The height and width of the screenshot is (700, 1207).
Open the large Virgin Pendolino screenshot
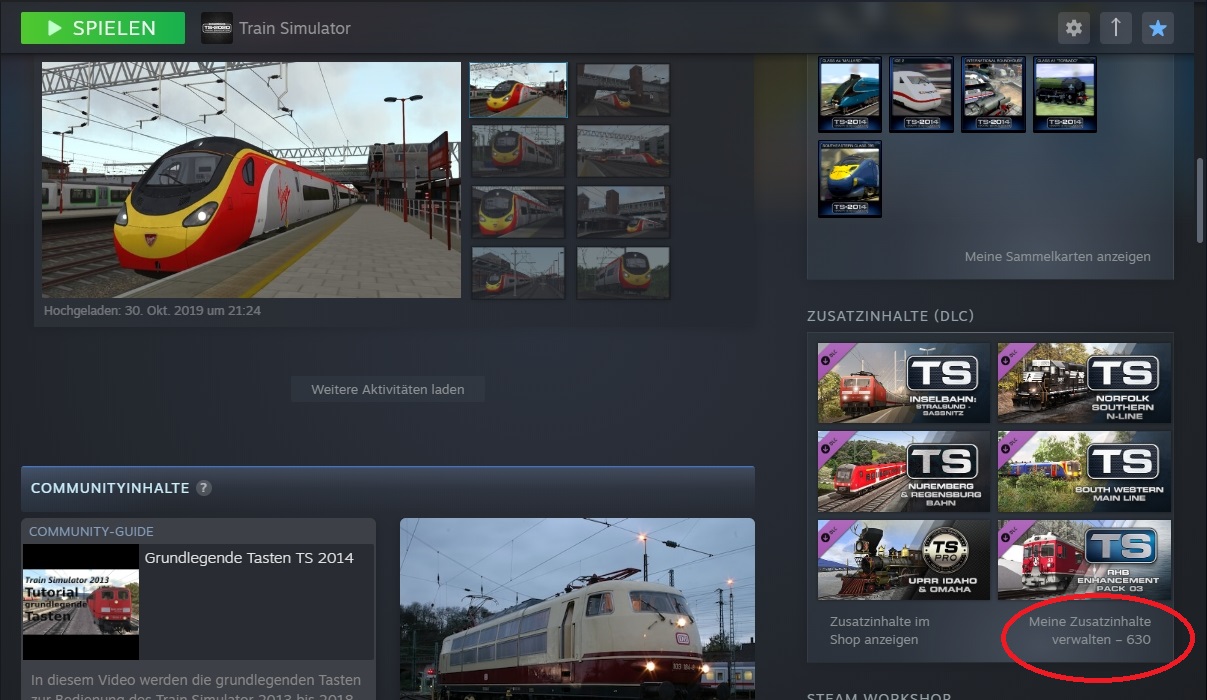pyautogui.click(x=251, y=180)
